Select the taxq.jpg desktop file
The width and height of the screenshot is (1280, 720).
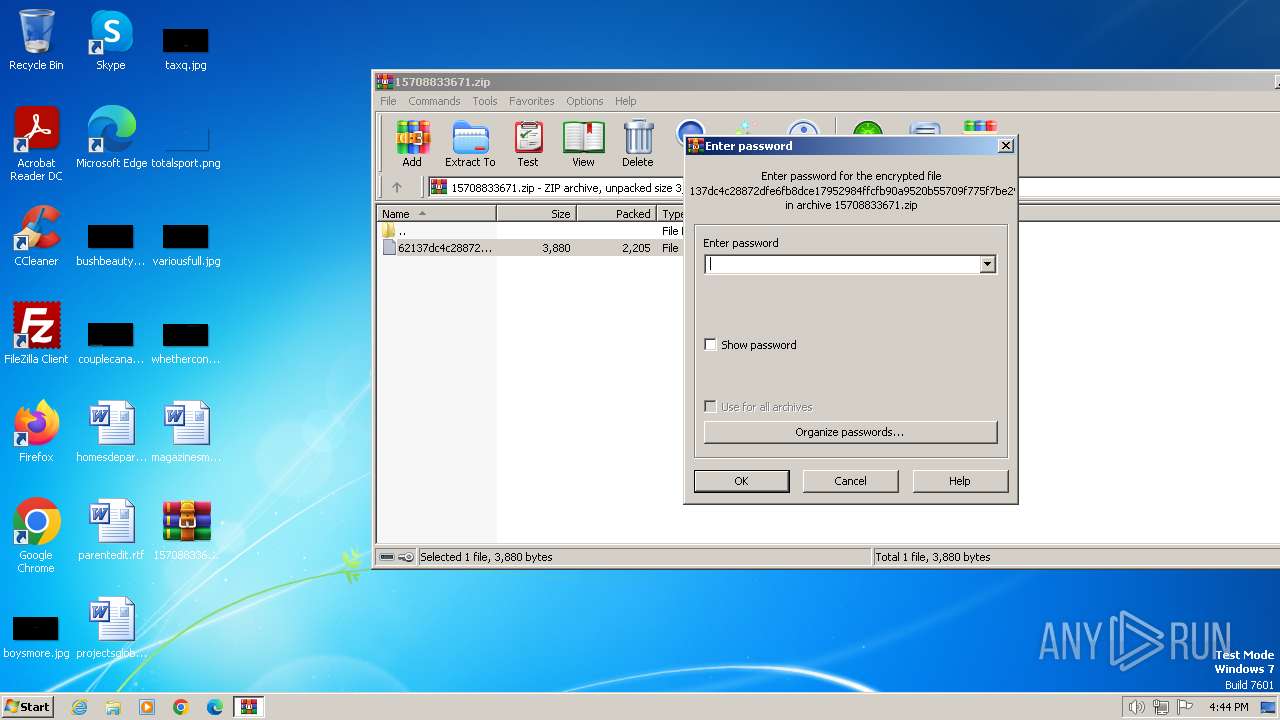click(186, 48)
